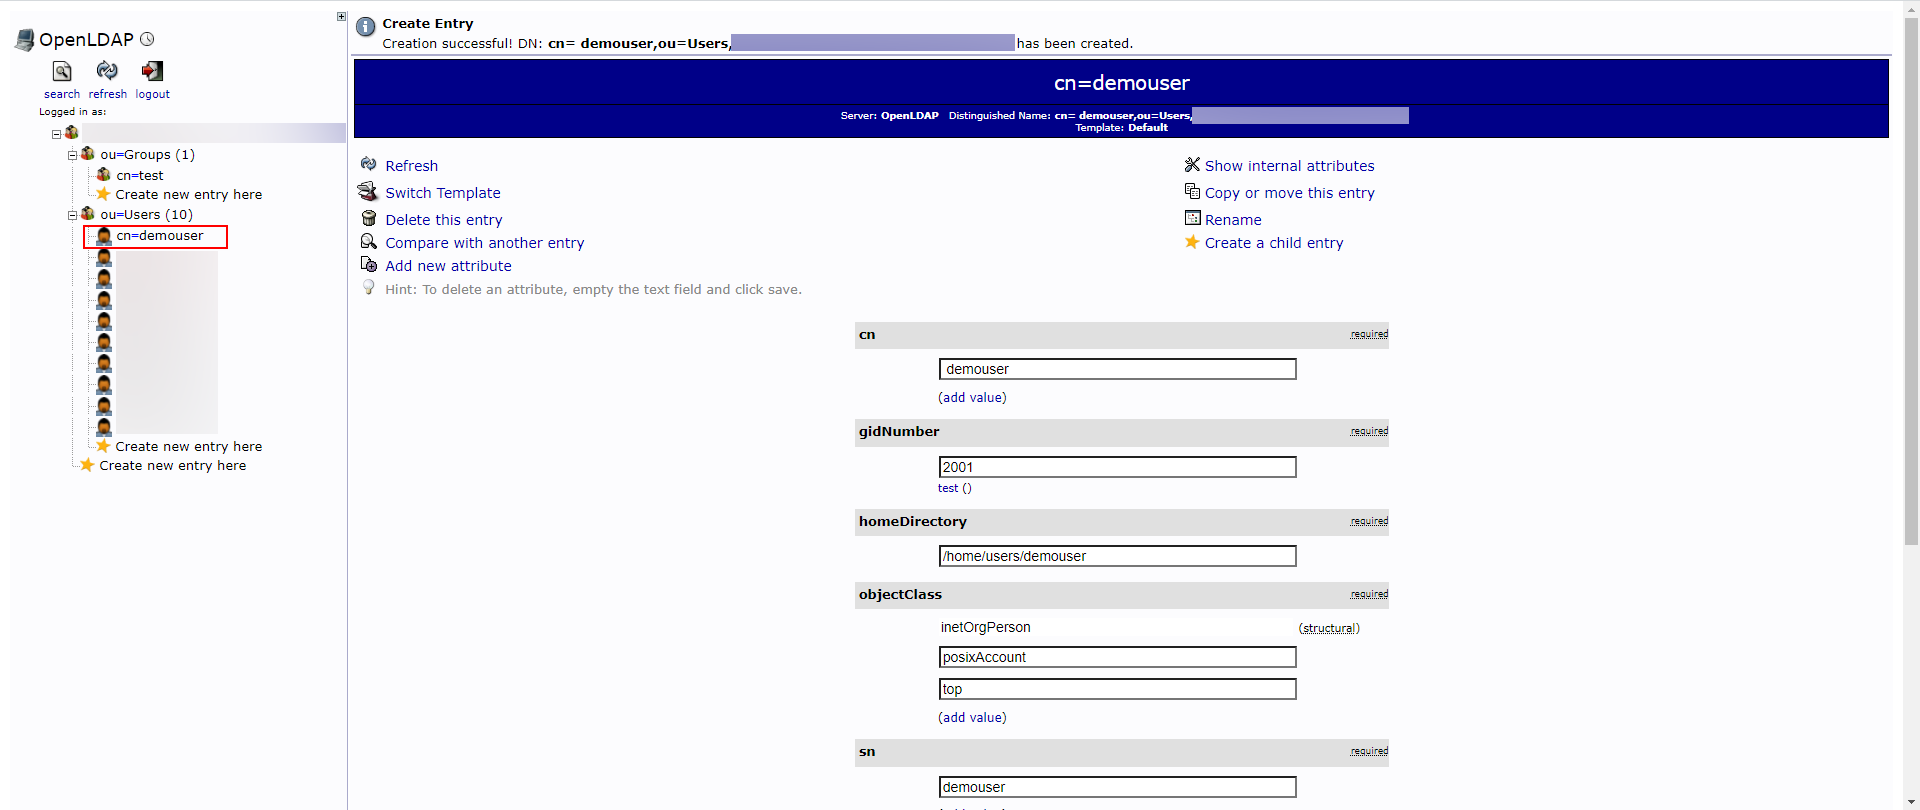1920x810 pixels.
Task: Click the Create a child entry star icon
Action: click(x=1192, y=241)
